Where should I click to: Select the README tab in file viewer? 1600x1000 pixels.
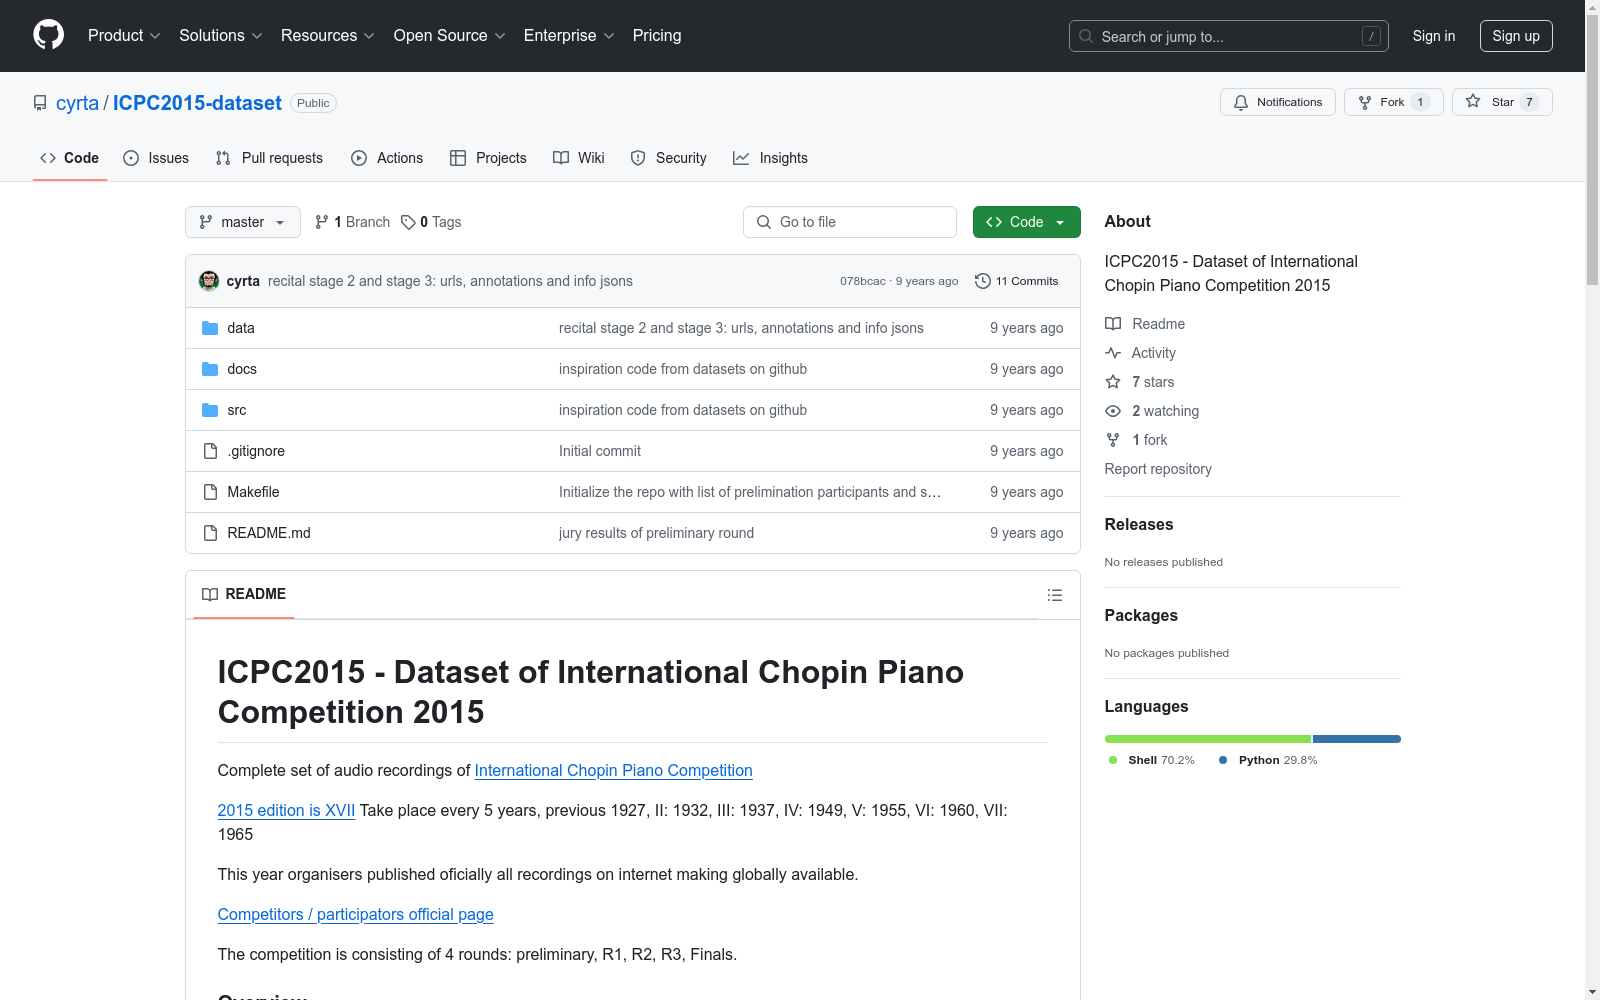pyautogui.click(x=244, y=594)
